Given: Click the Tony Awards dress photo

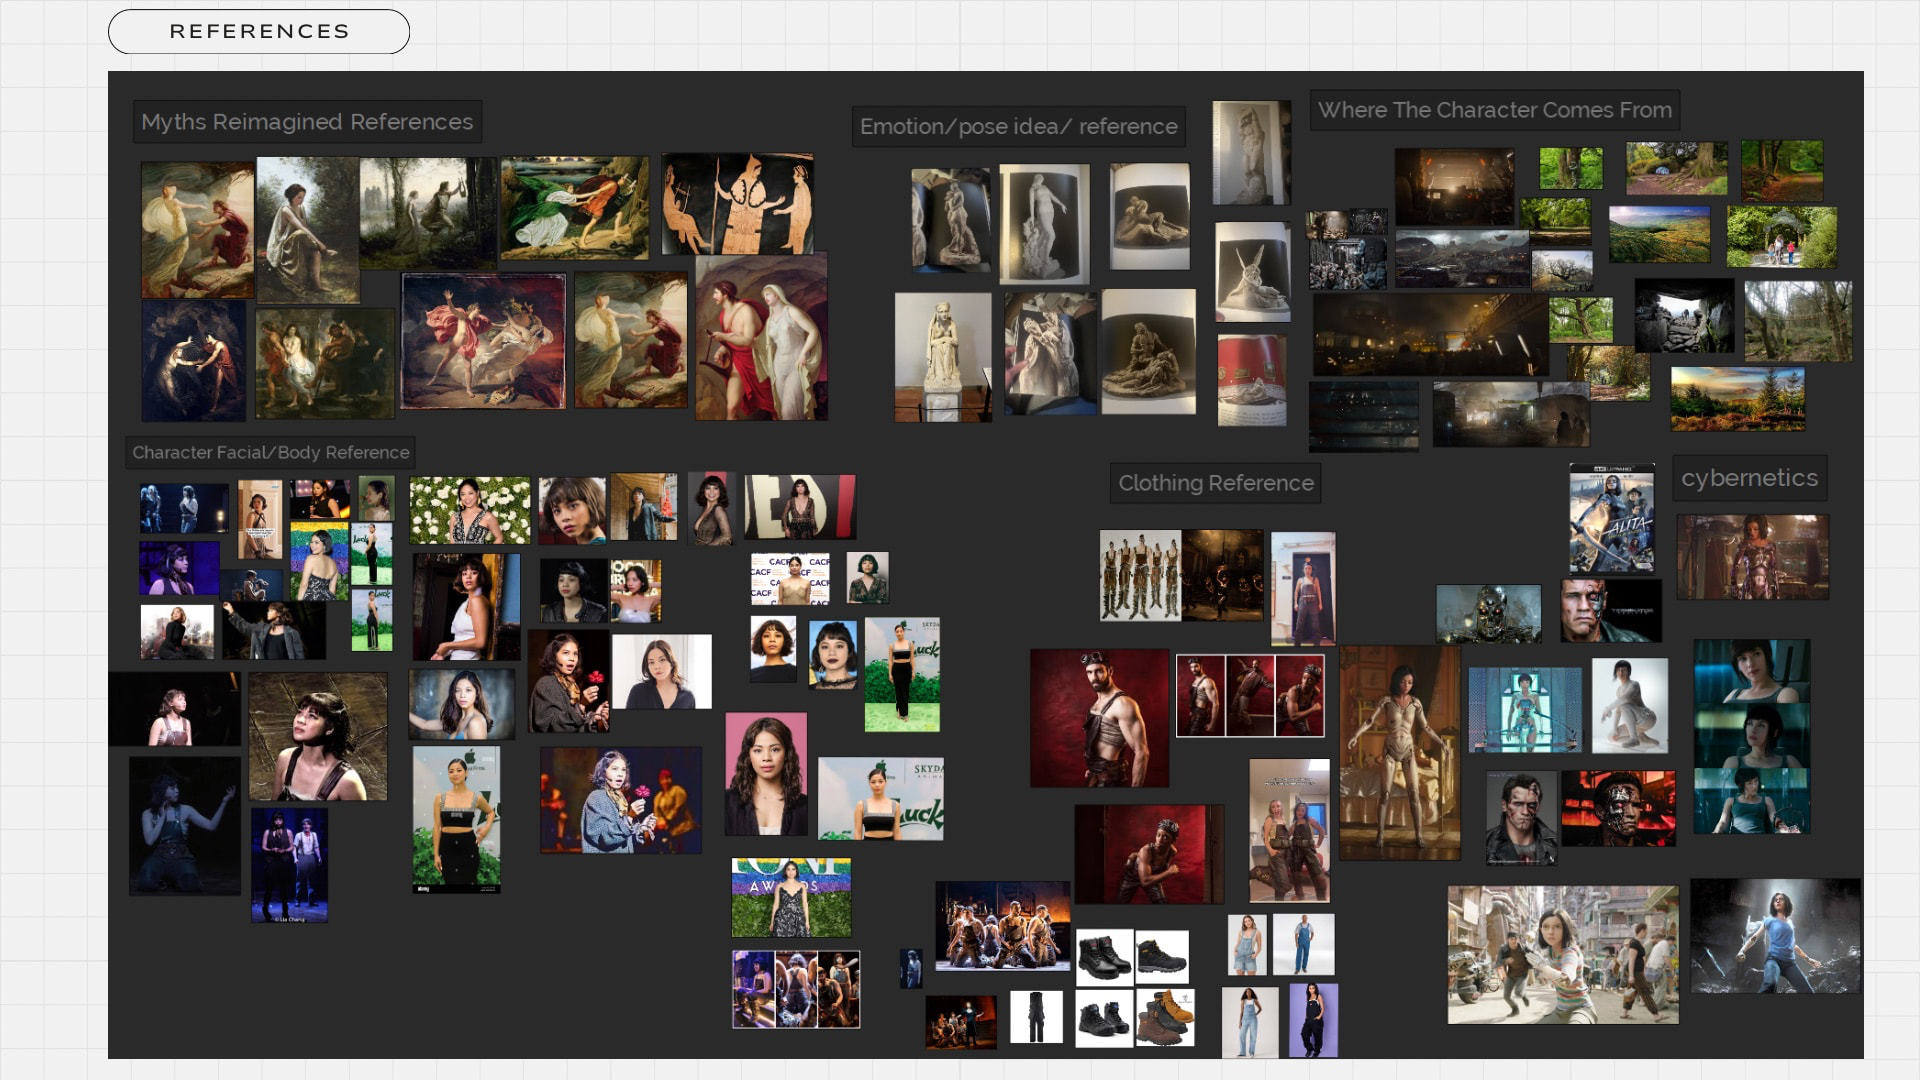Looking at the screenshot, I should (x=791, y=897).
